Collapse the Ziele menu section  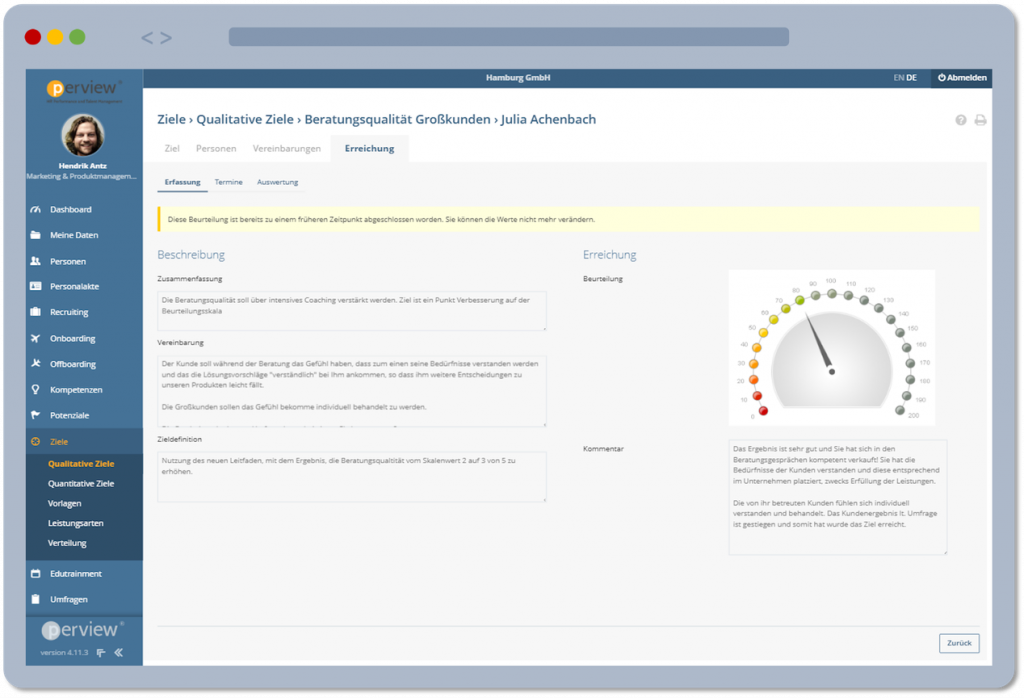click(x=59, y=441)
